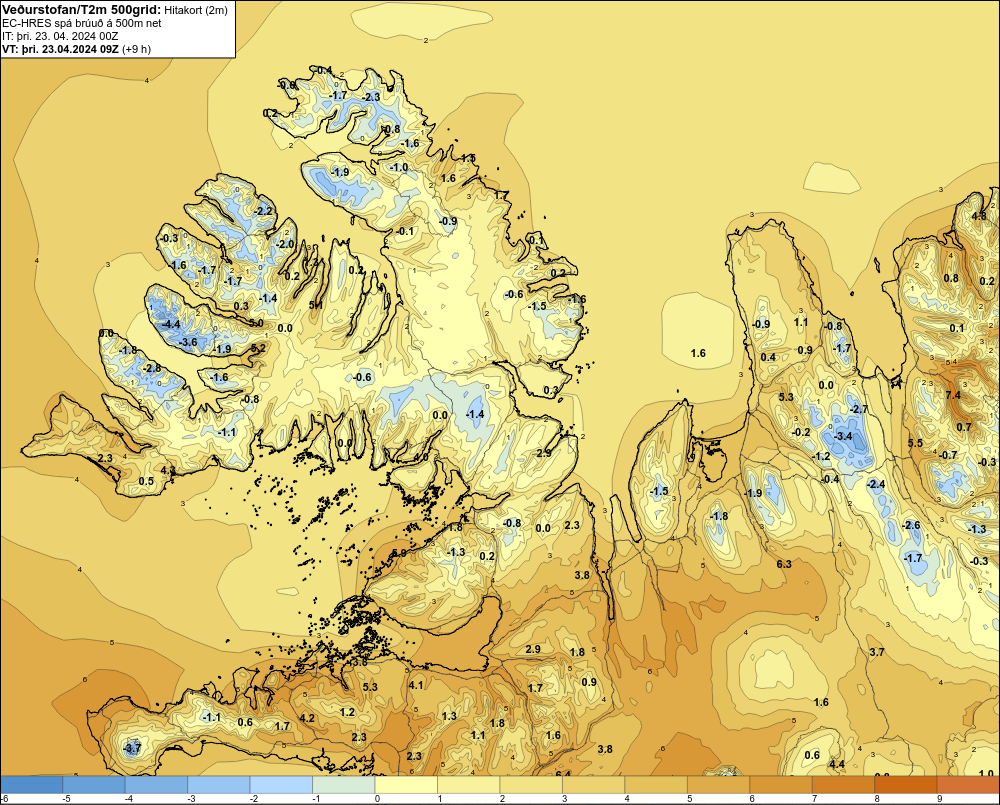Pick the -1 to 0 pale green legend band
Image resolution: width=1000 pixels, height=805 pixels.
pos(344,785)
